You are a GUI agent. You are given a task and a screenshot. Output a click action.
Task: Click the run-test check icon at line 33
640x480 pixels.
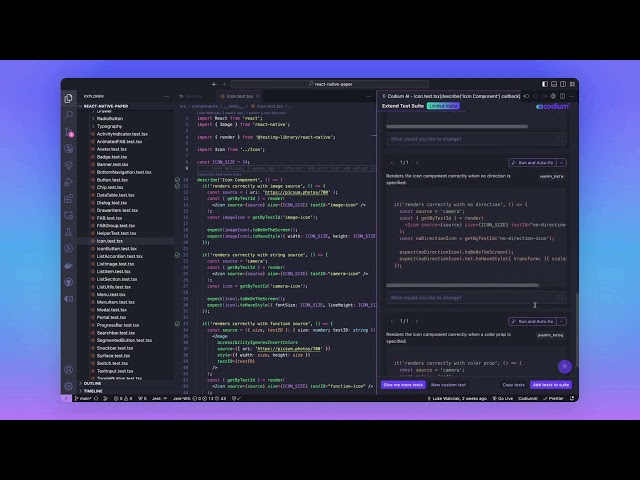pos(177,324)
